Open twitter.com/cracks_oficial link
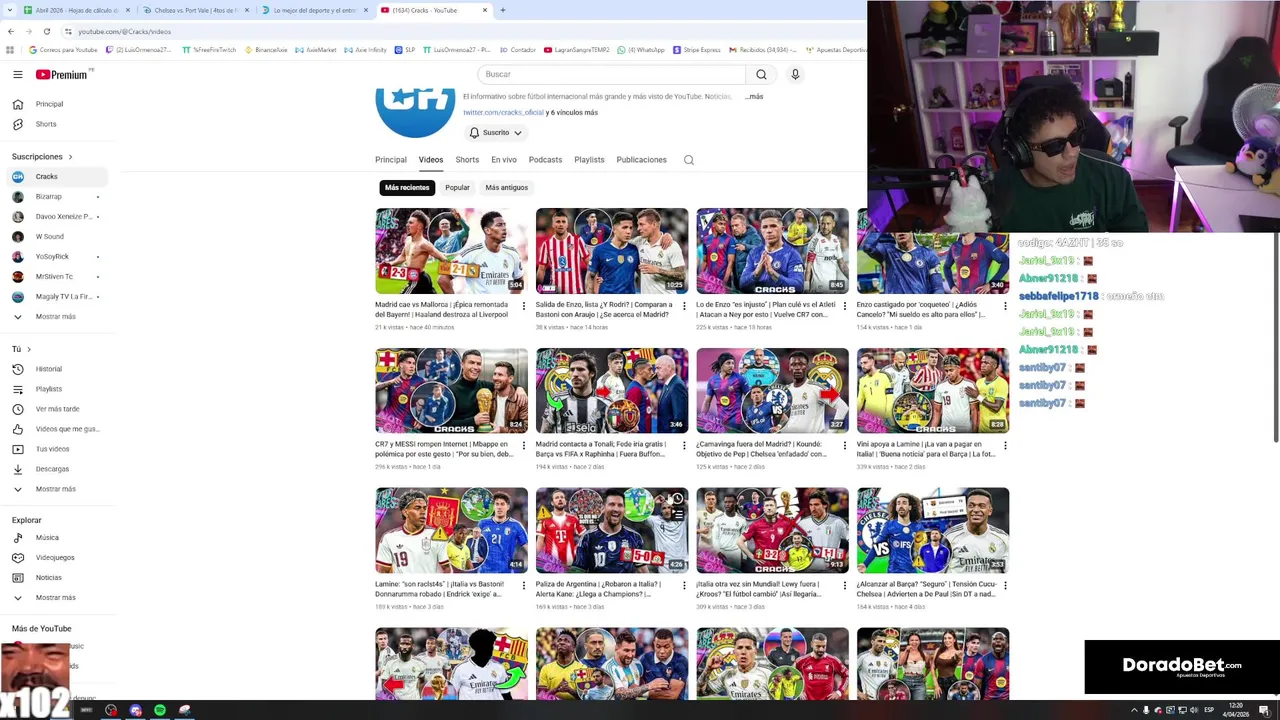The image size is (1280, 720). tap(503, 113)
